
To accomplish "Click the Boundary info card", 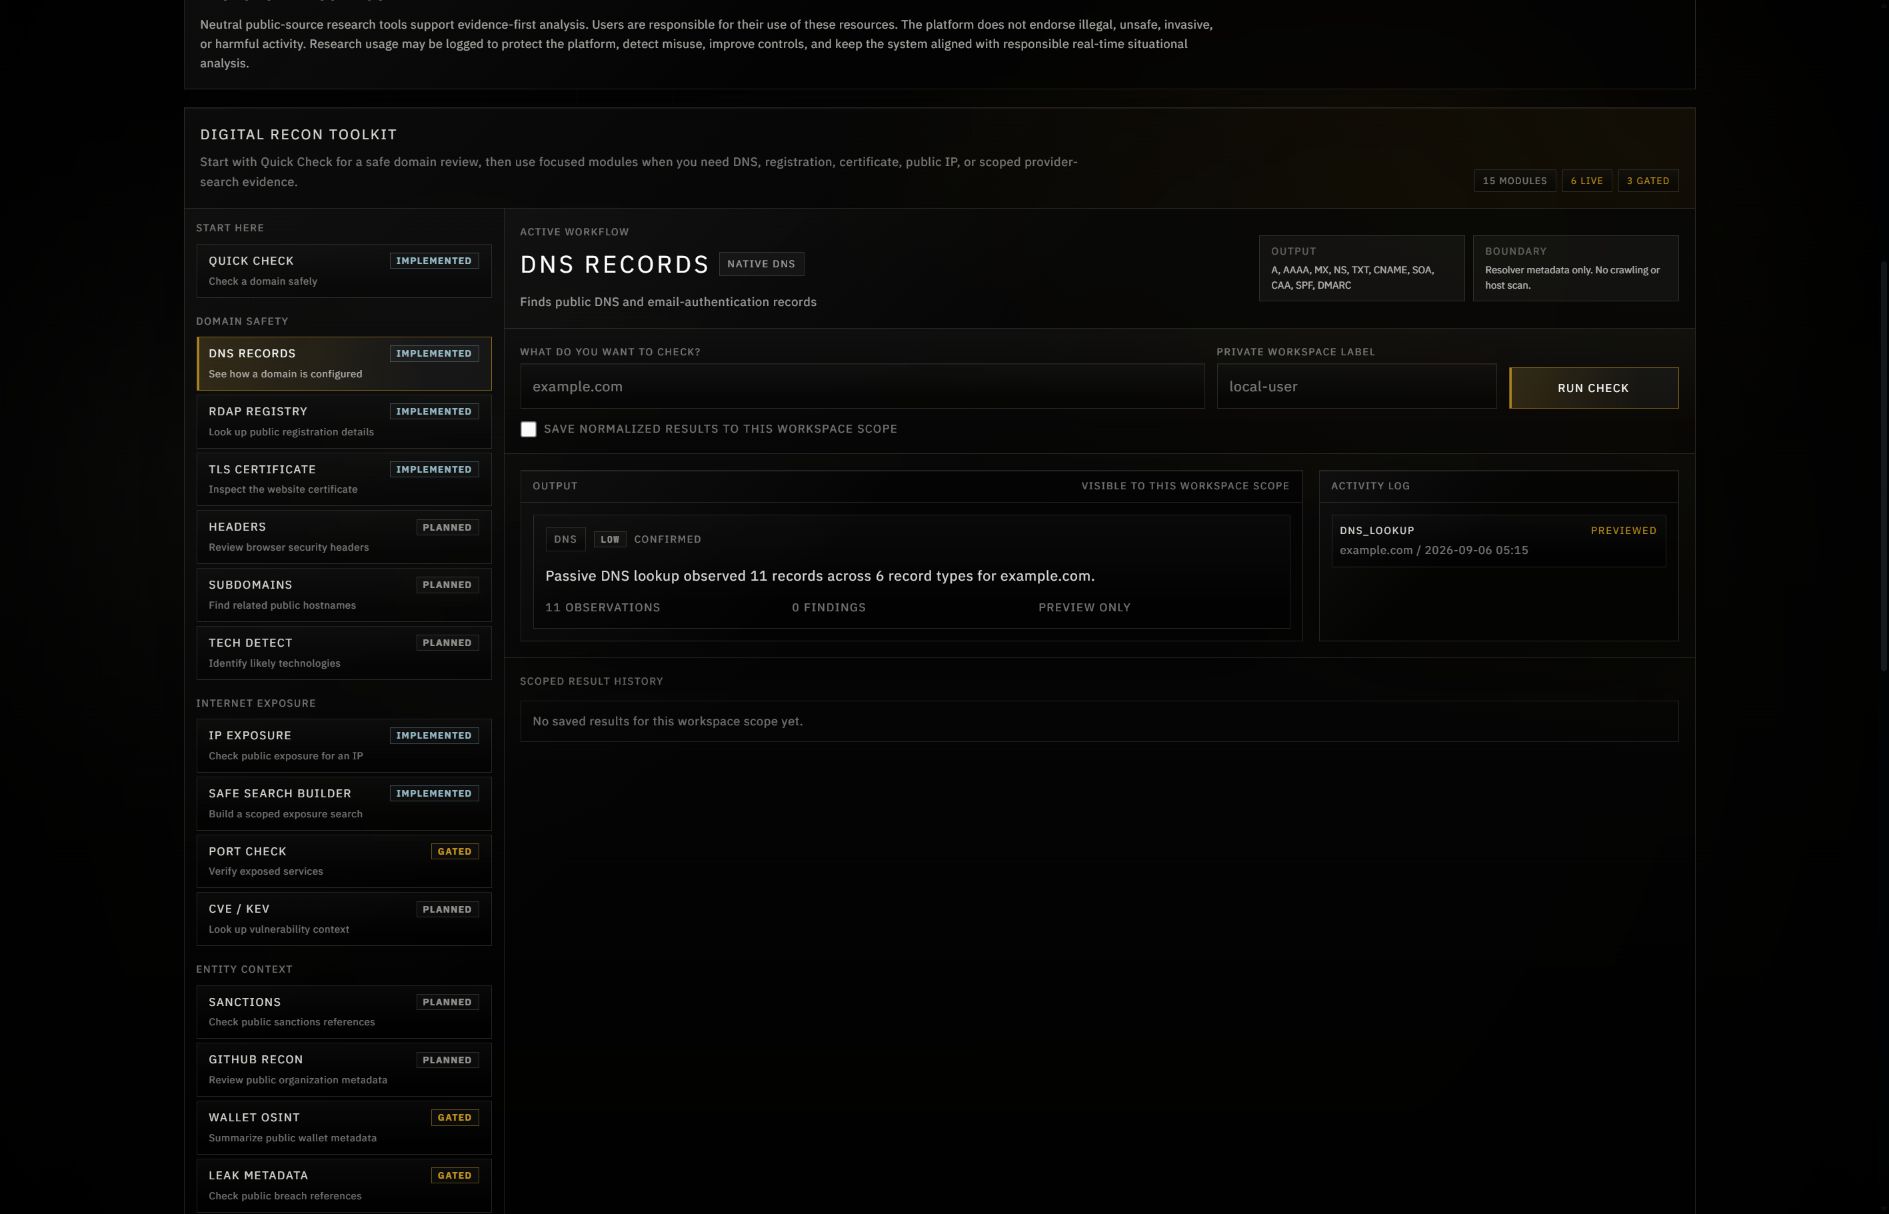I will click(x=1575, y=268).
